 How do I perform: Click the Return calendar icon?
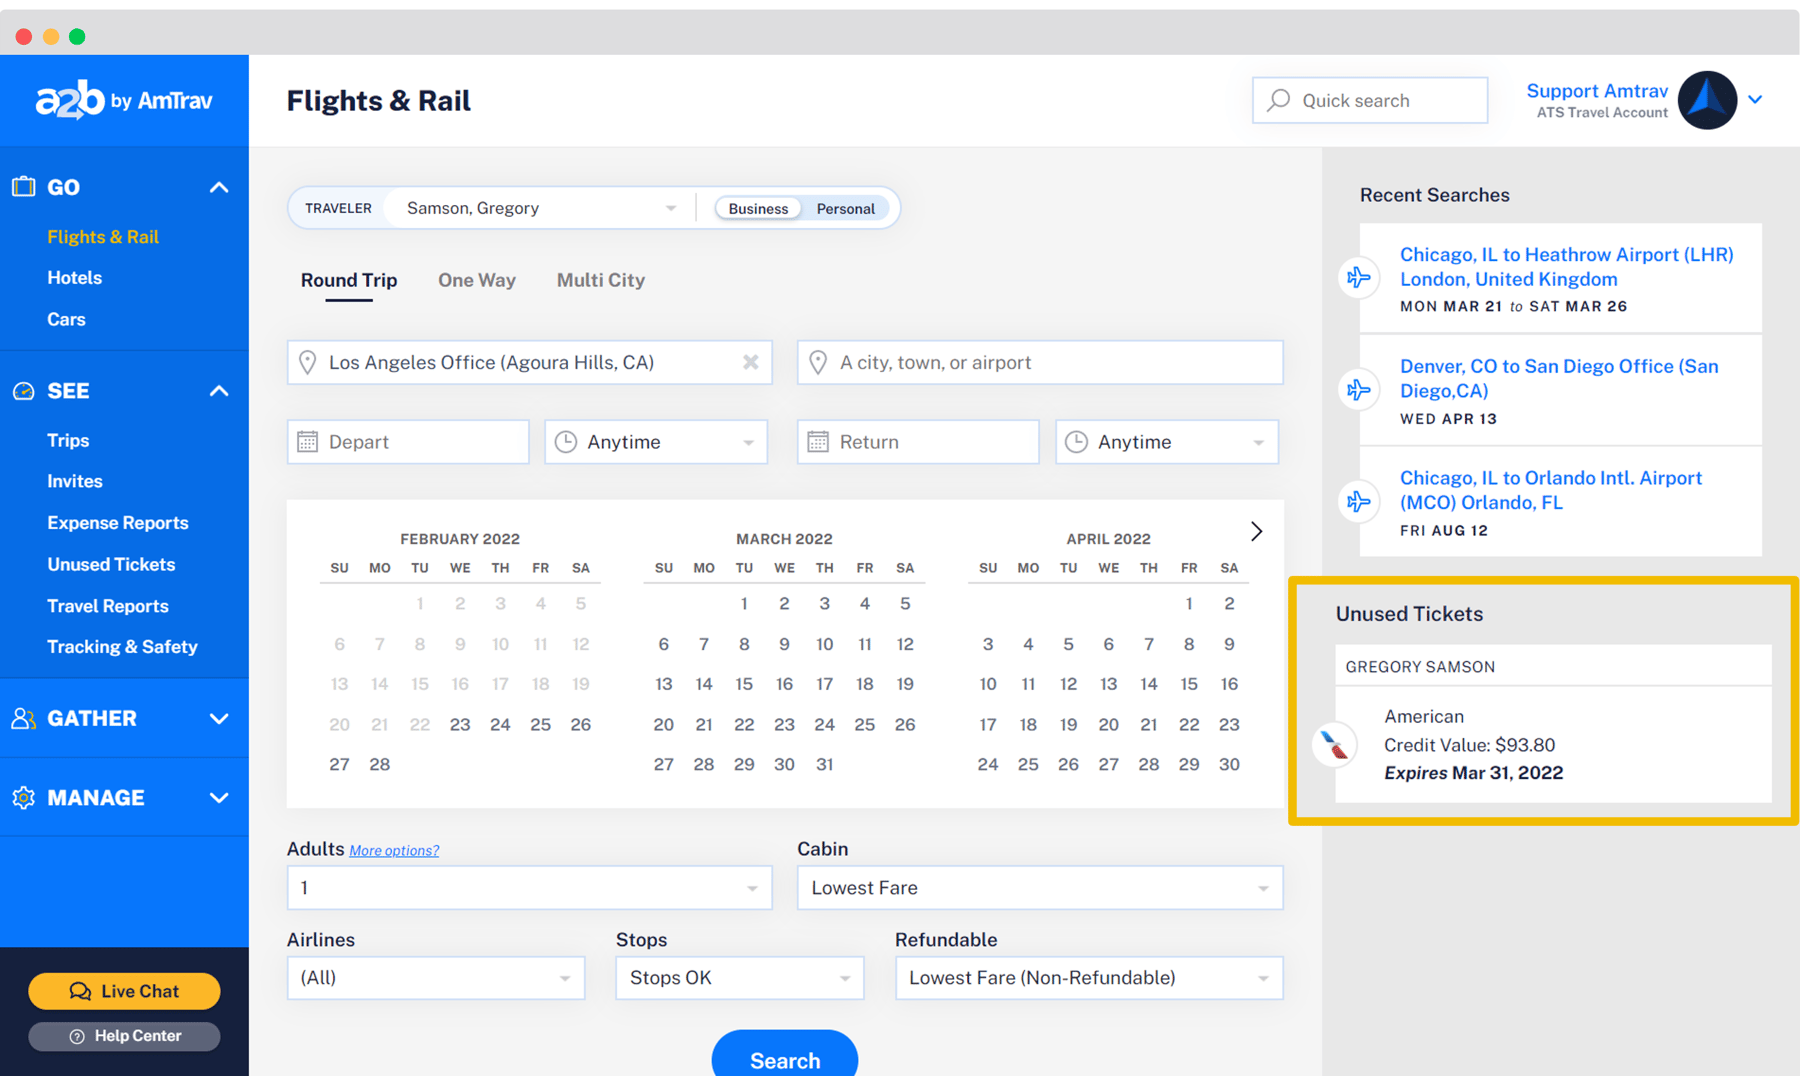(x=818, y=442)
